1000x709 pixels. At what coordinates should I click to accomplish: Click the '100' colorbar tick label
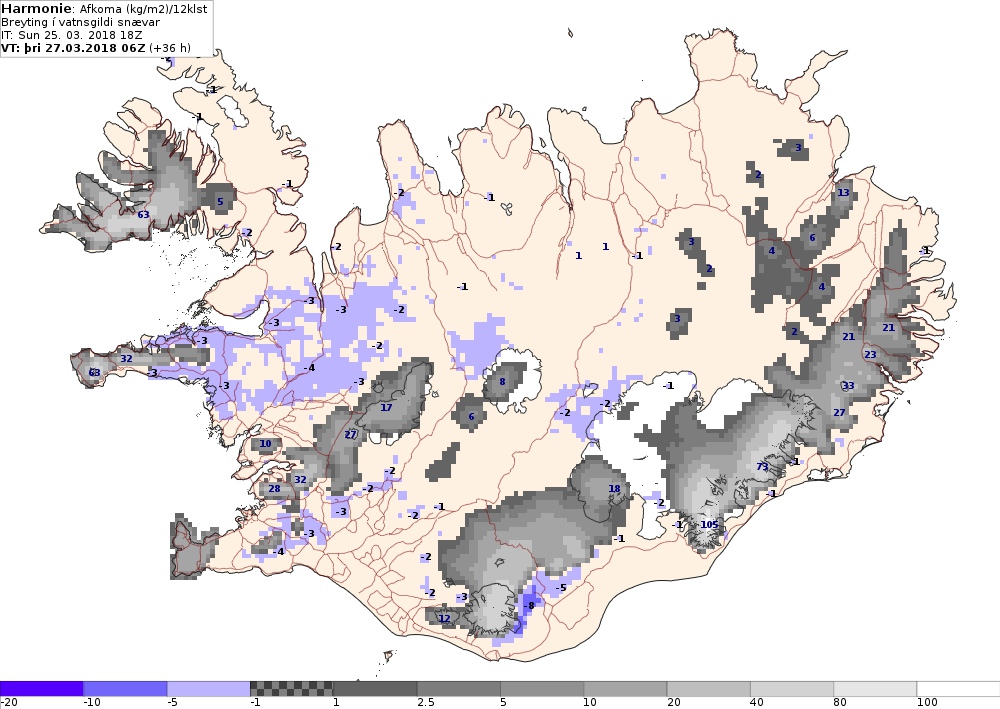click(x=927, y=703)
